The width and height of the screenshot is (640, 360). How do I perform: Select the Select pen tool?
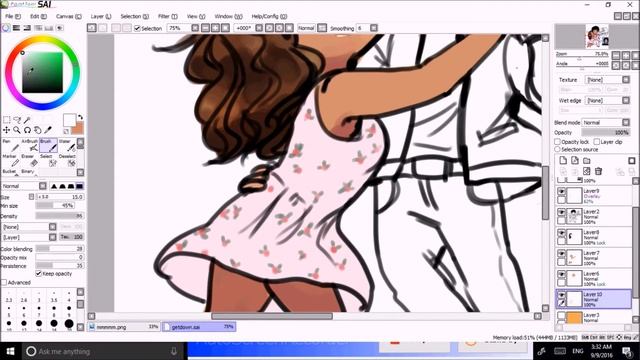pyautogui.click(x=48, y=160)
